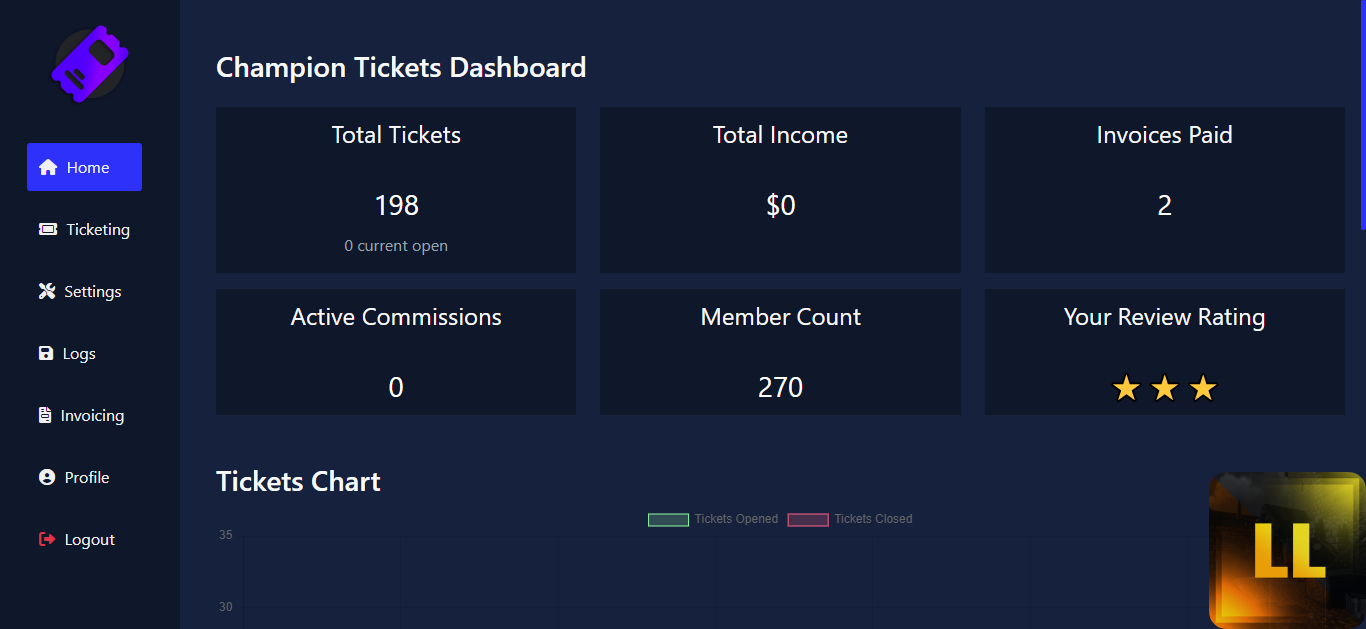
Task: Click the Settings tools icon
Action: coord(47,291)
